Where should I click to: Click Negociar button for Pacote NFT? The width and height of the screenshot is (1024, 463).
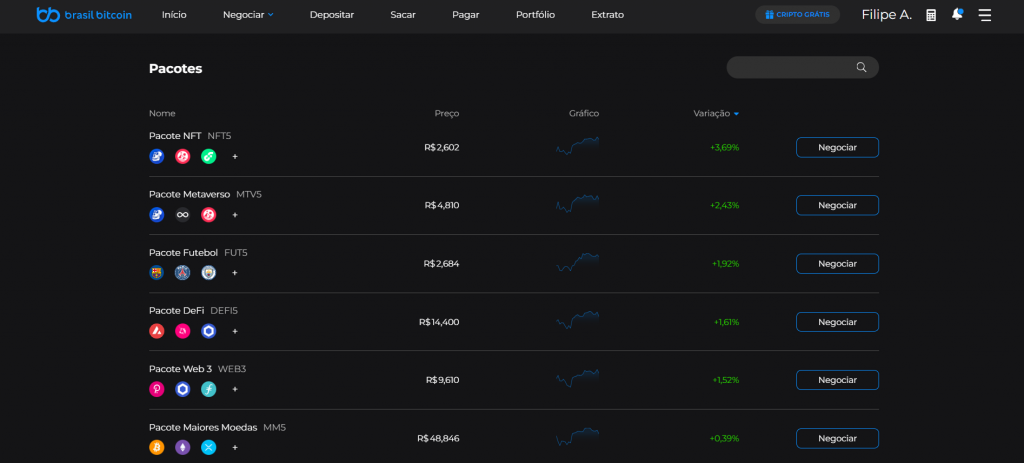[837, 148]
